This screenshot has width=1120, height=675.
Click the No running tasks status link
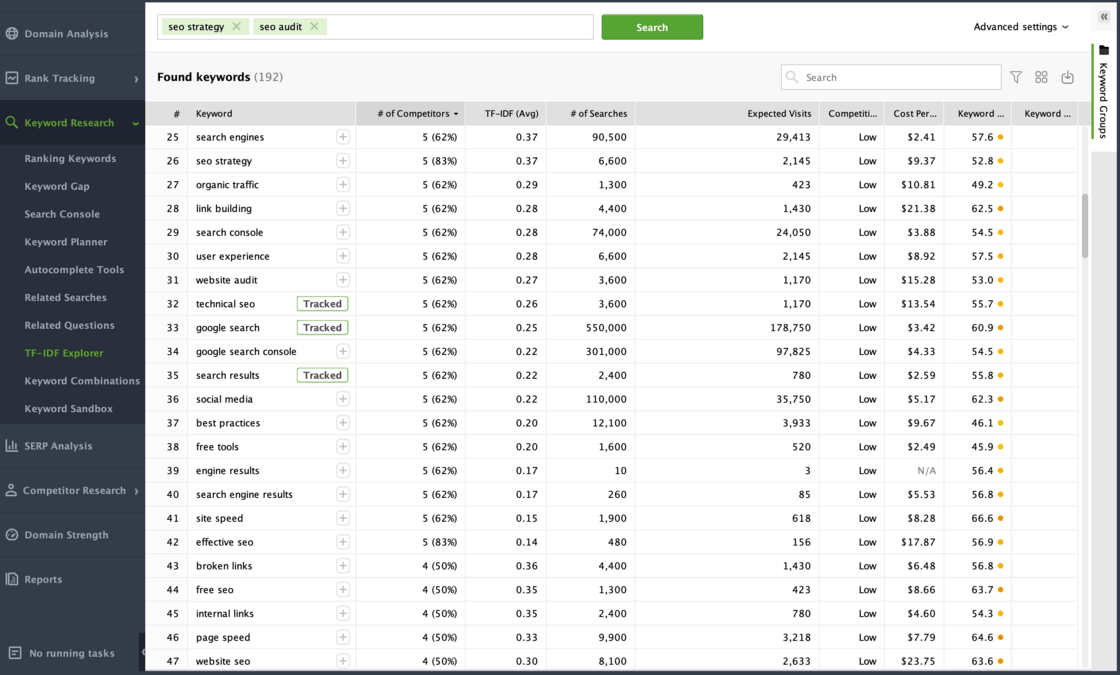click(70, 653)
